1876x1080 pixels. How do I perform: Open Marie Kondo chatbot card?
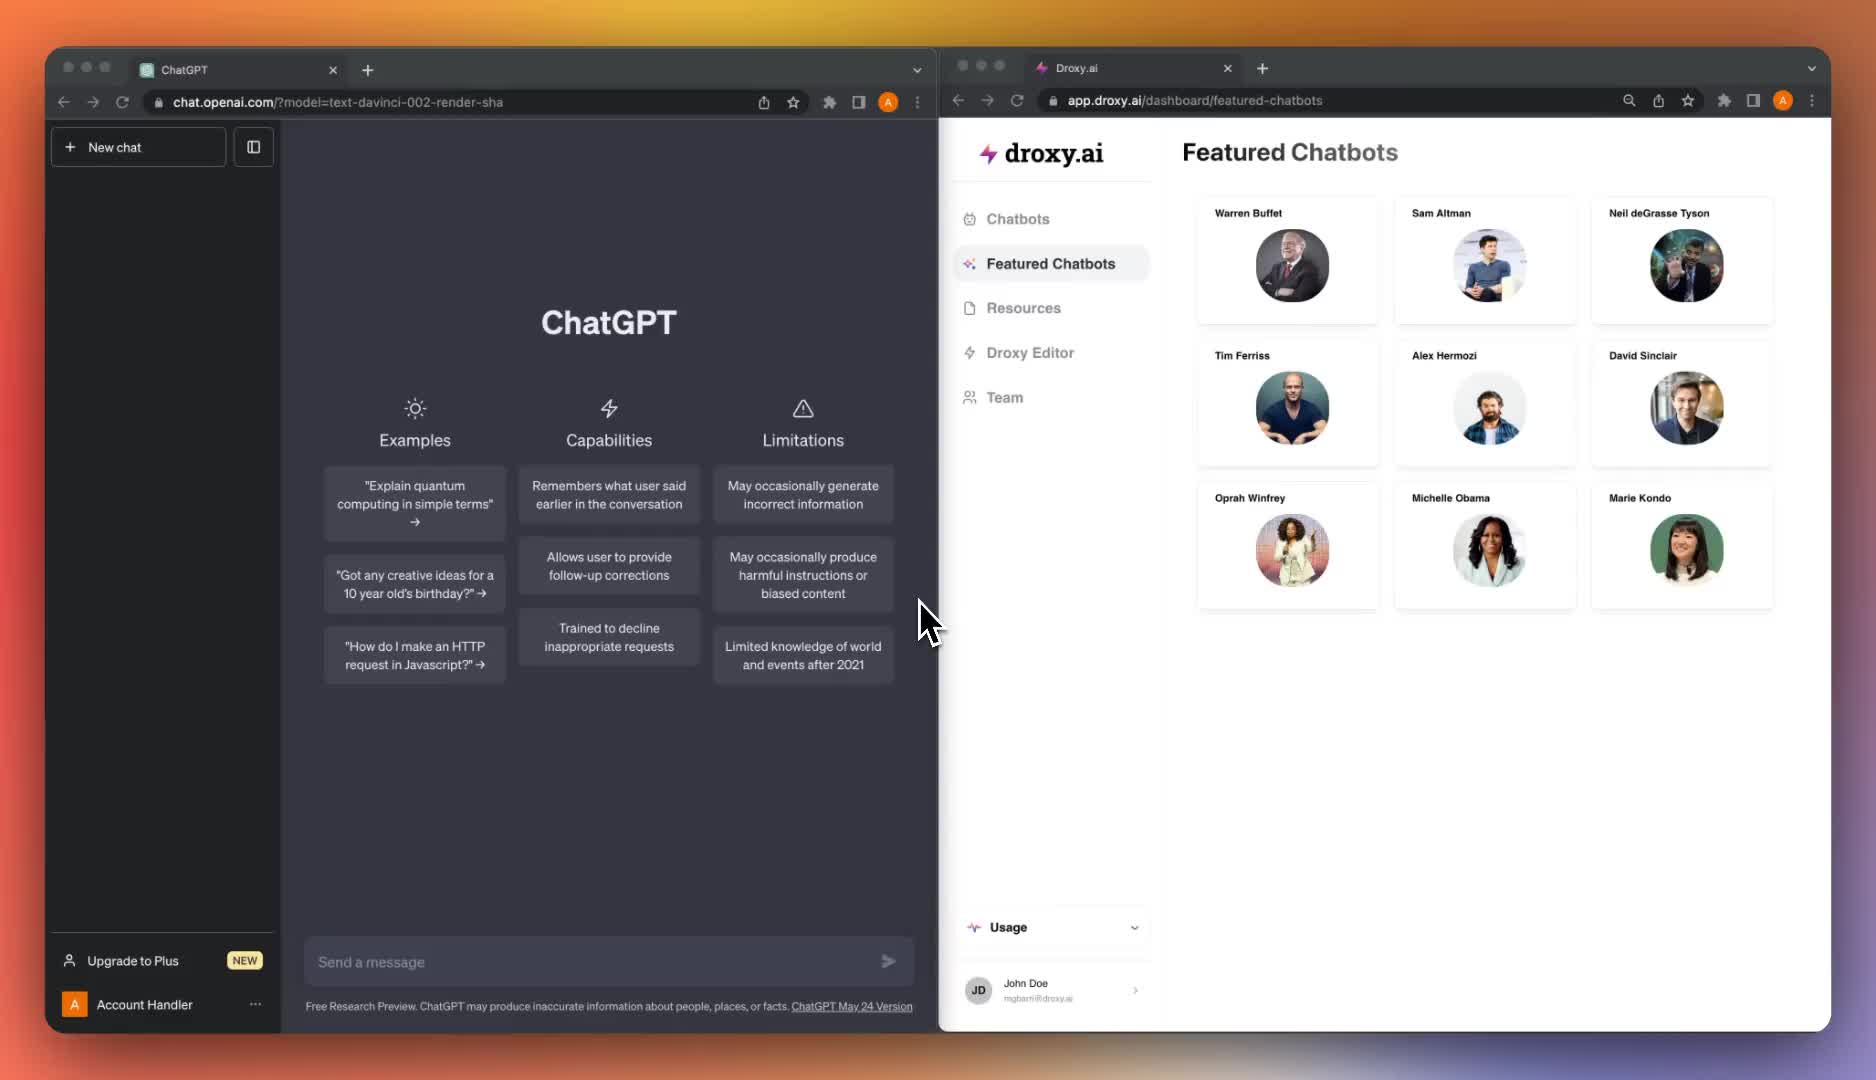pyautogui.click(x=1682, y=545)
